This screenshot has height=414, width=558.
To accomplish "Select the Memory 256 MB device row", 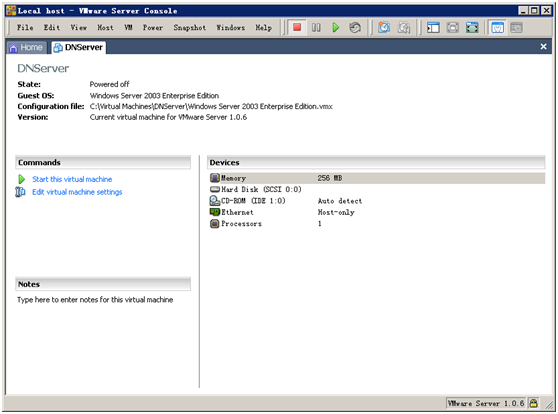I will pos(377,178).
